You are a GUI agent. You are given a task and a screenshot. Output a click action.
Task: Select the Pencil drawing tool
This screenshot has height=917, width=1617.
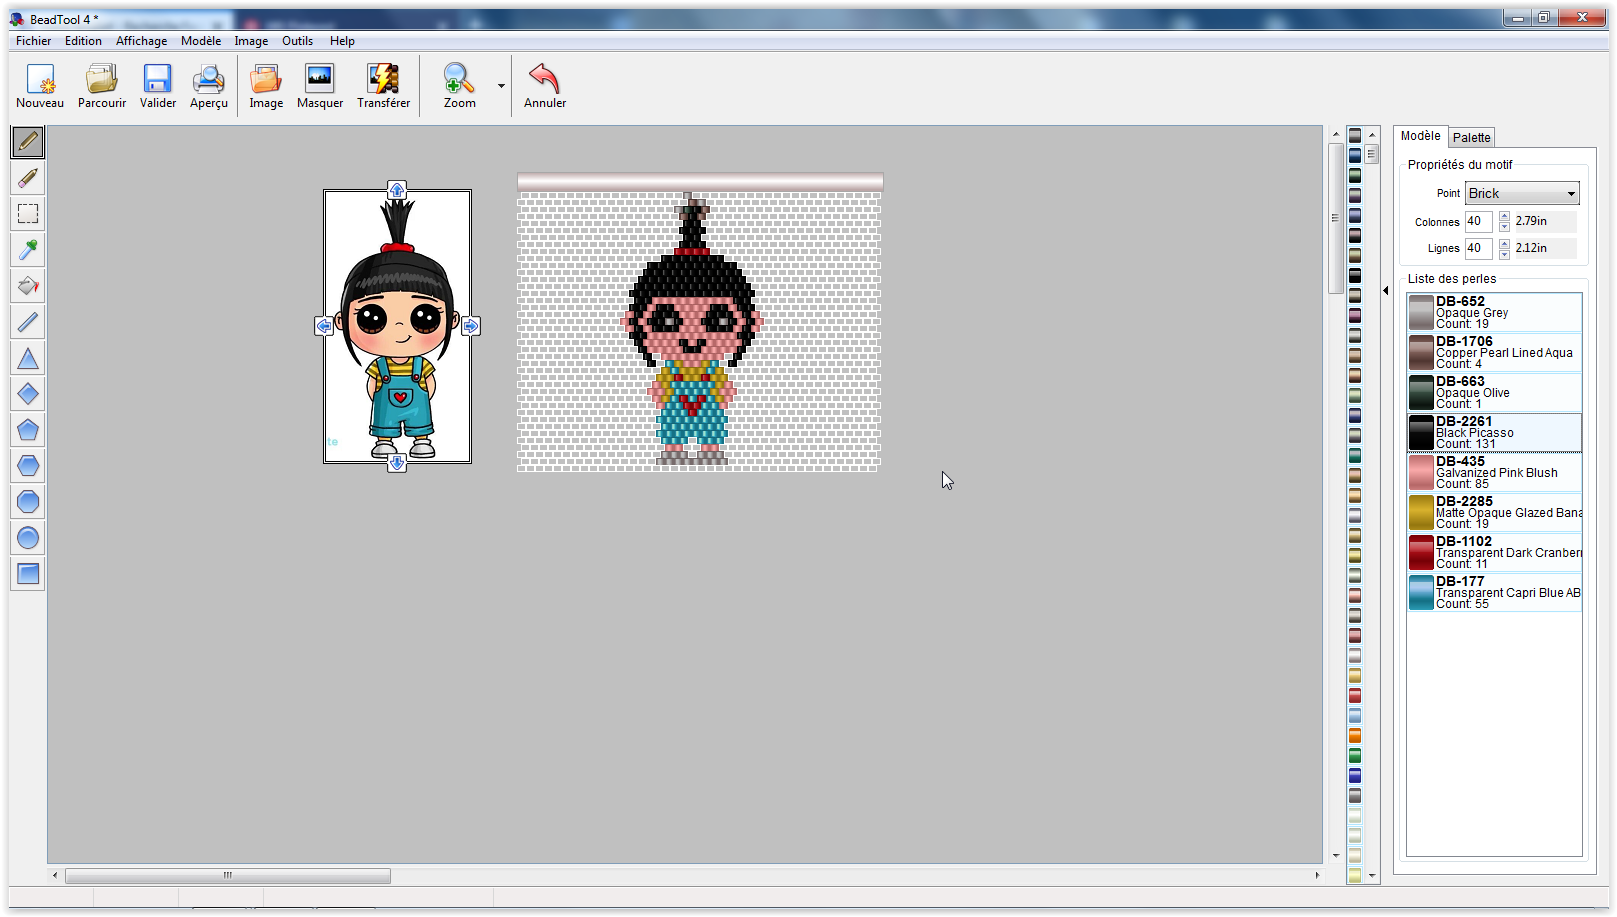click(x=27, y=141)
